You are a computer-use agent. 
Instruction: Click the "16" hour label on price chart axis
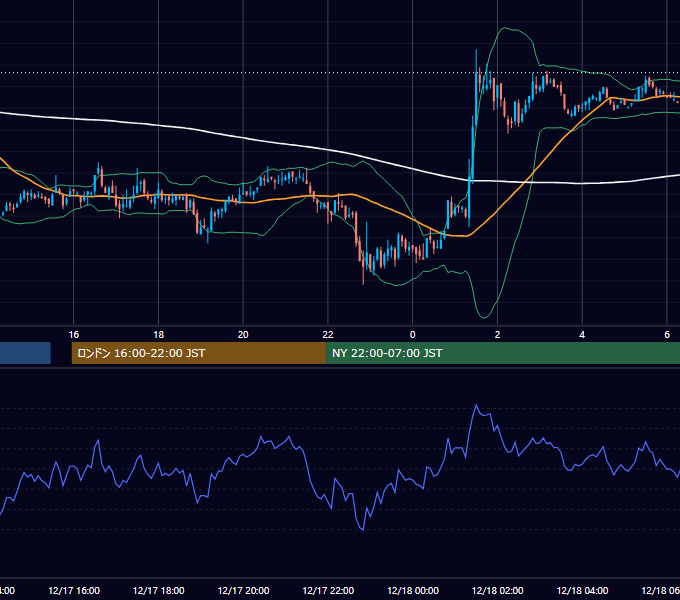click(74, 335)
